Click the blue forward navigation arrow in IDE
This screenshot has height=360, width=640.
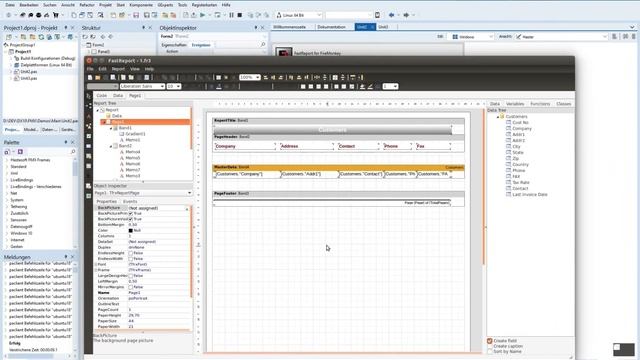click(x=406, y=15)
